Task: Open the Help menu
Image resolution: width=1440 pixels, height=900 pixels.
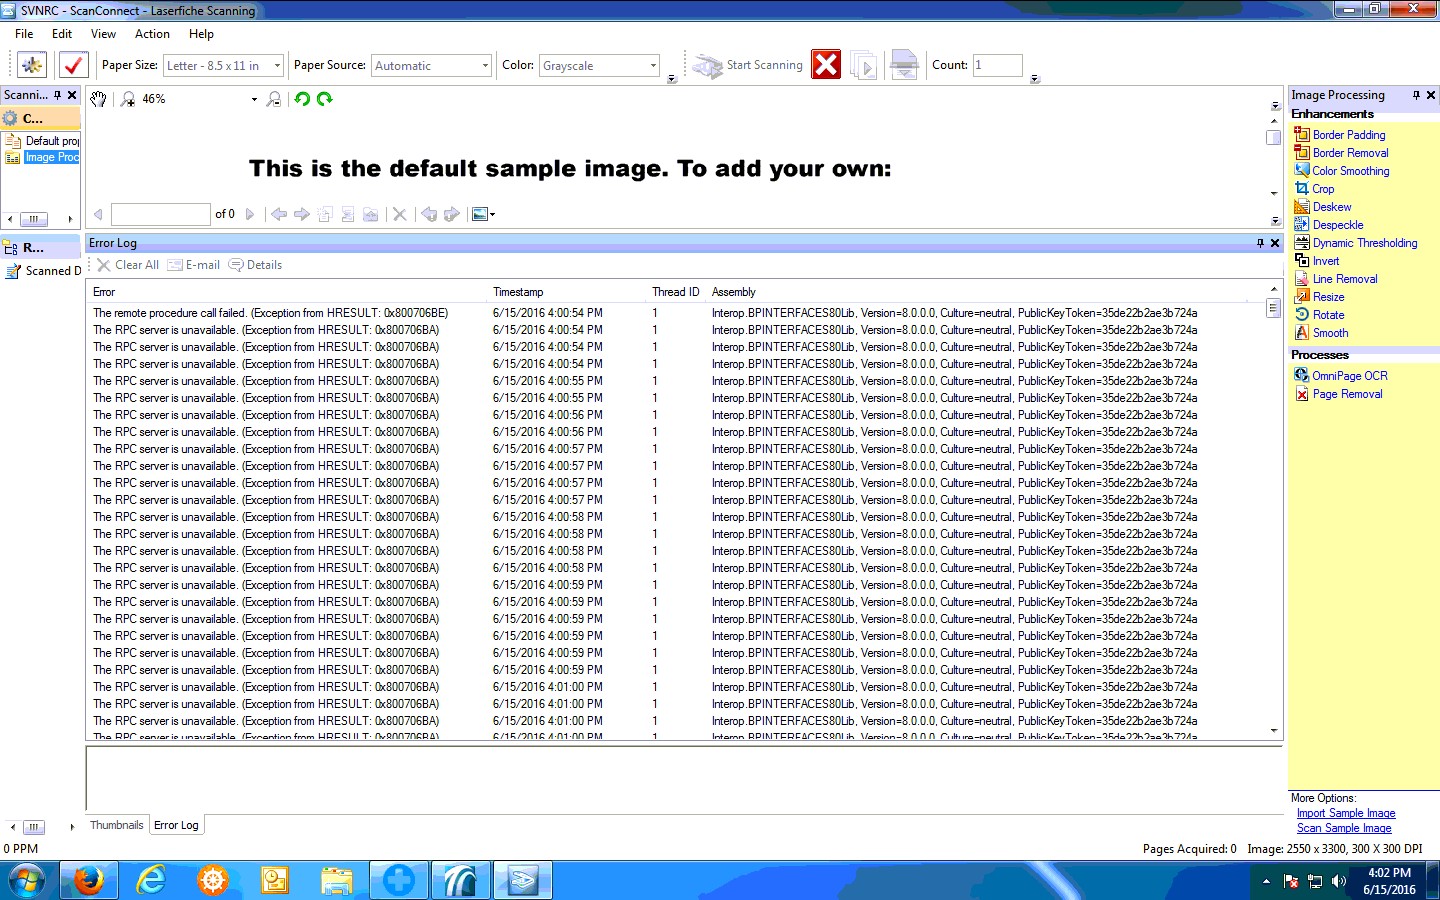Action: pos(201,34)
